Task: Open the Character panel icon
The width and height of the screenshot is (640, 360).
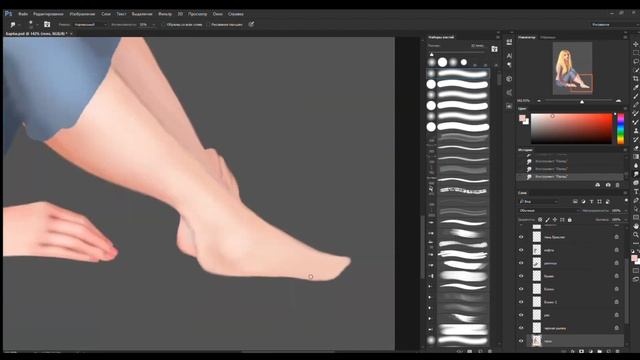Action: coord(509,56)
